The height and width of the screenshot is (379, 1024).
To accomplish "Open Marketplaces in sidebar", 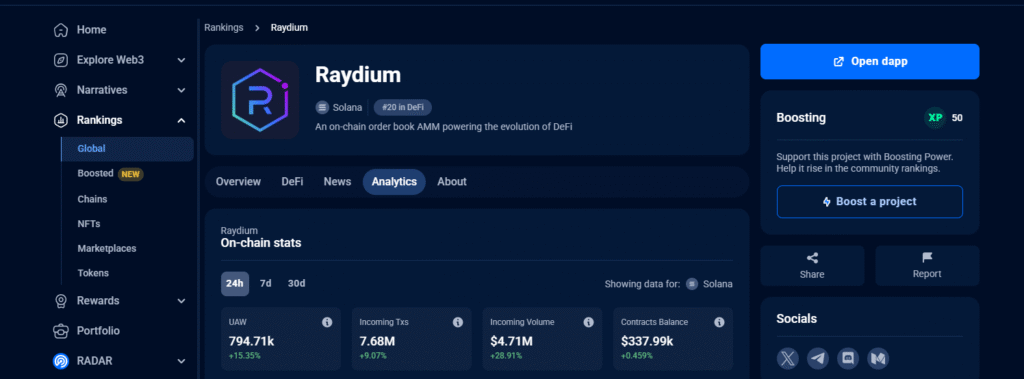I will 106,248.
